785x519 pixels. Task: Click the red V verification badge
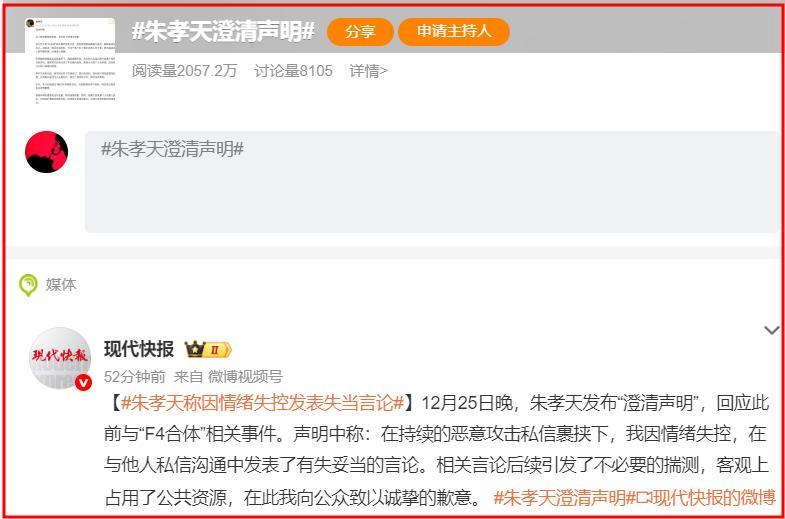(x=84, y=383)
